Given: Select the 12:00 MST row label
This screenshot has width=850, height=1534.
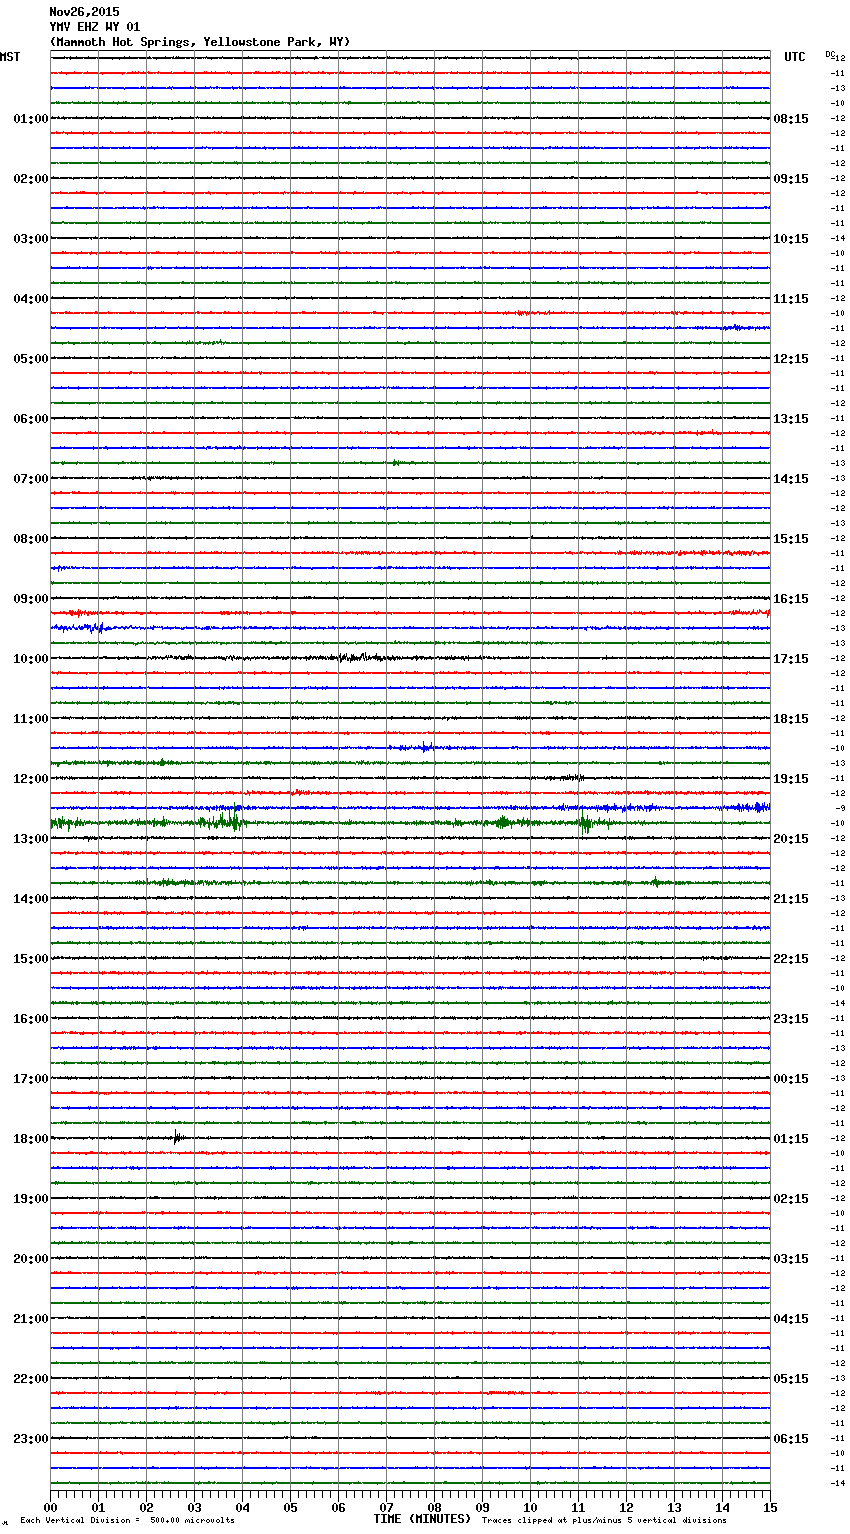Looking at the screenshot, I should [x=31, y=779].
